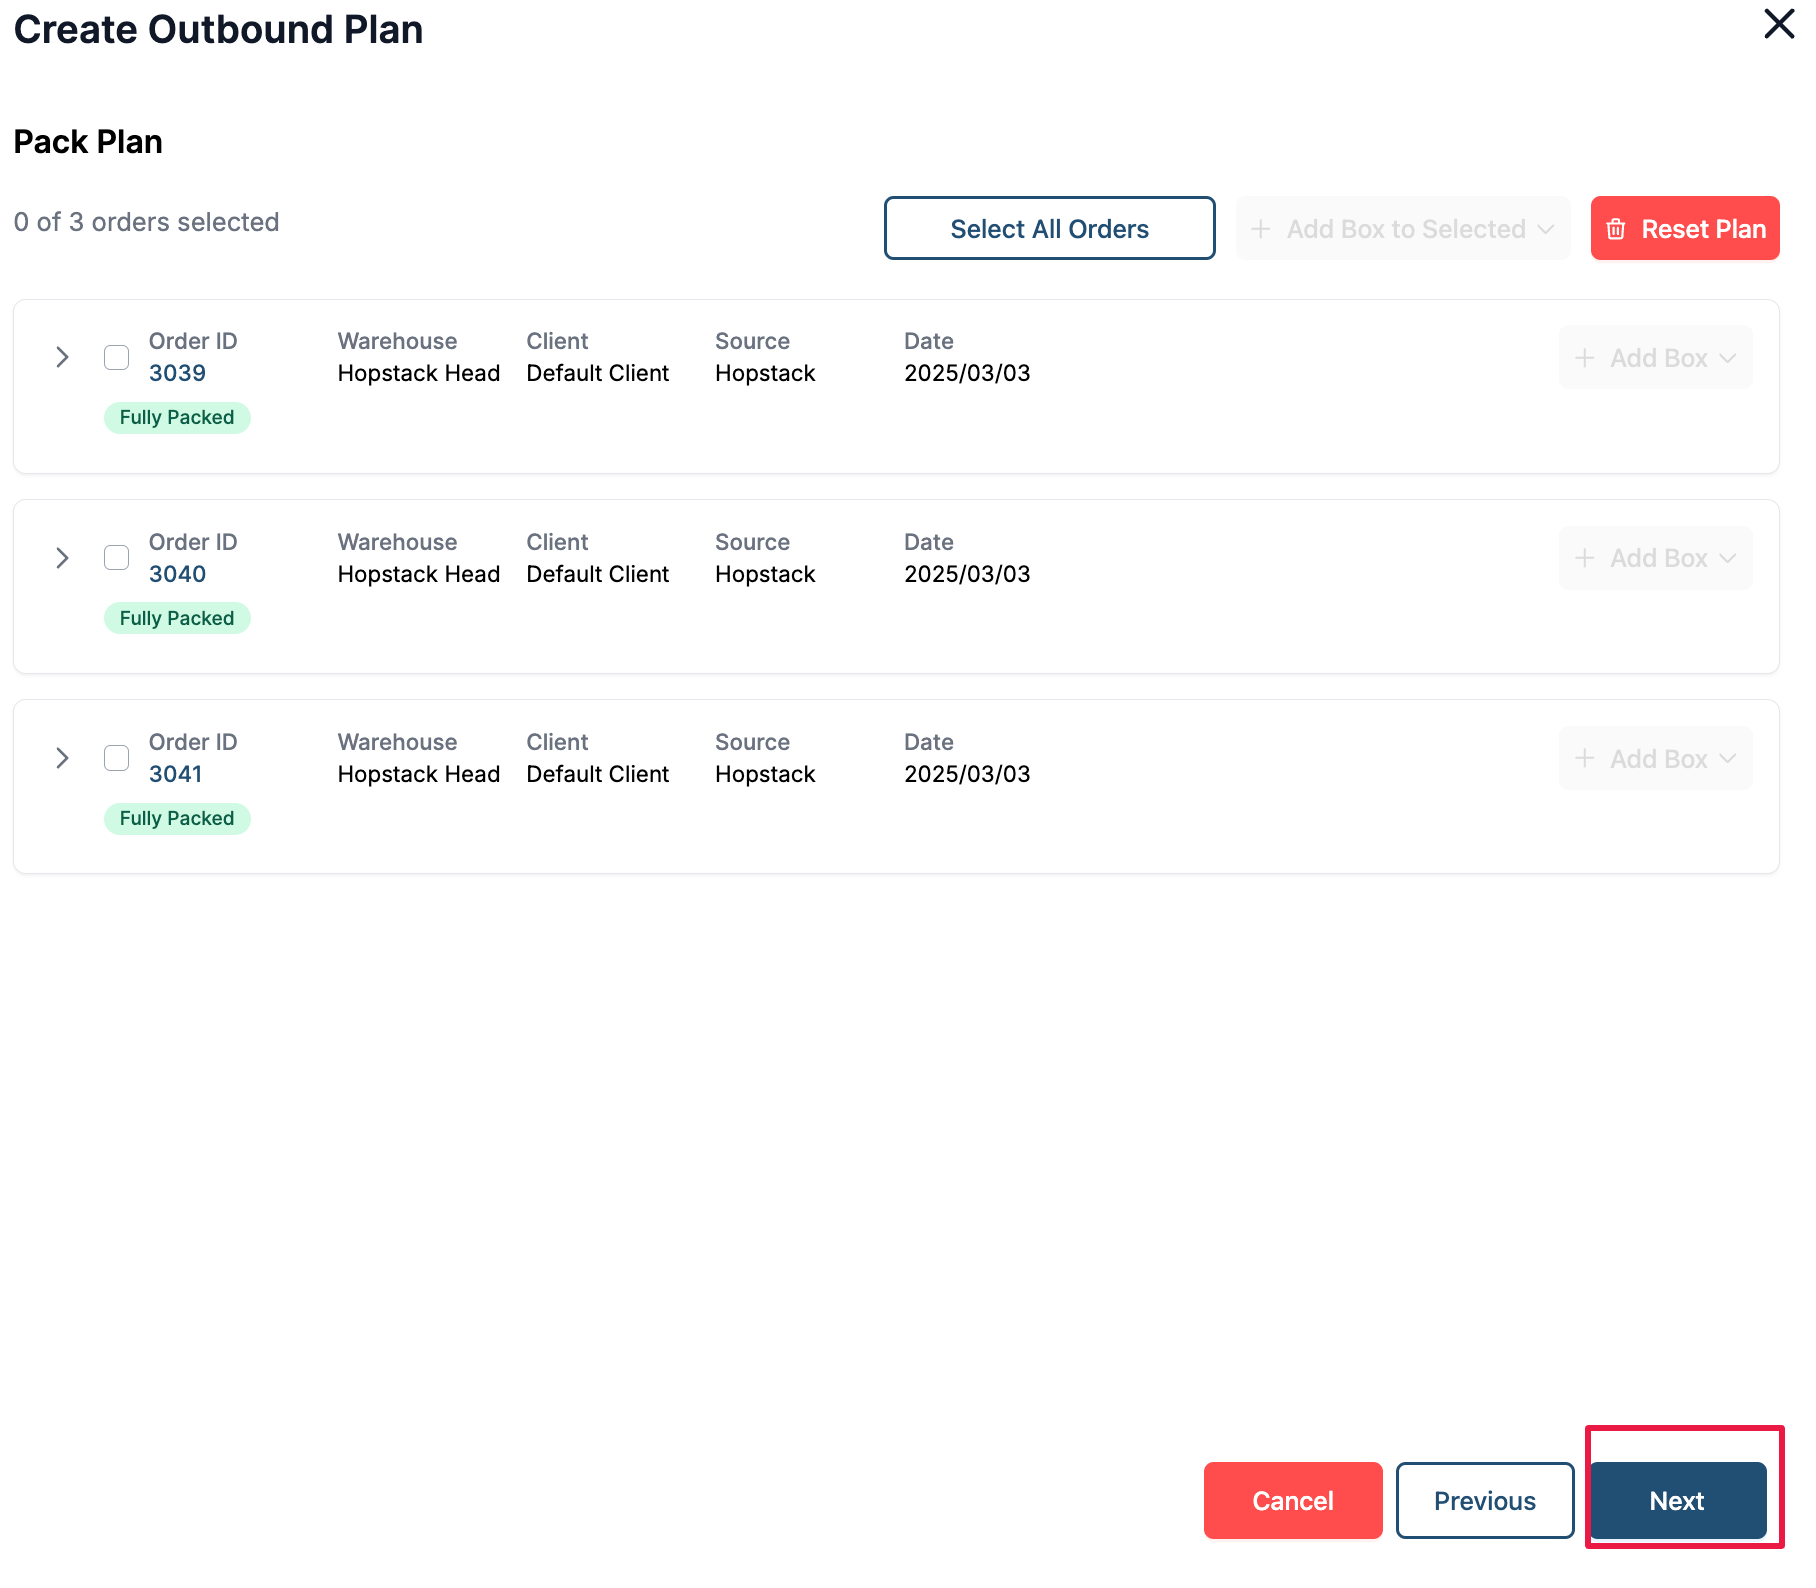Screen dimensions: 1816x1588
Task: Click the Fully Packed badge on order 3041
Action: point(177,819)
